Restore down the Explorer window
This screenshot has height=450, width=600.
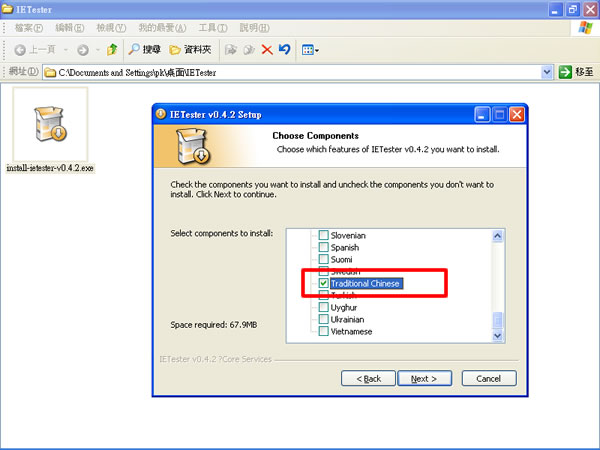pyautogui.click(x=573, y=10)
